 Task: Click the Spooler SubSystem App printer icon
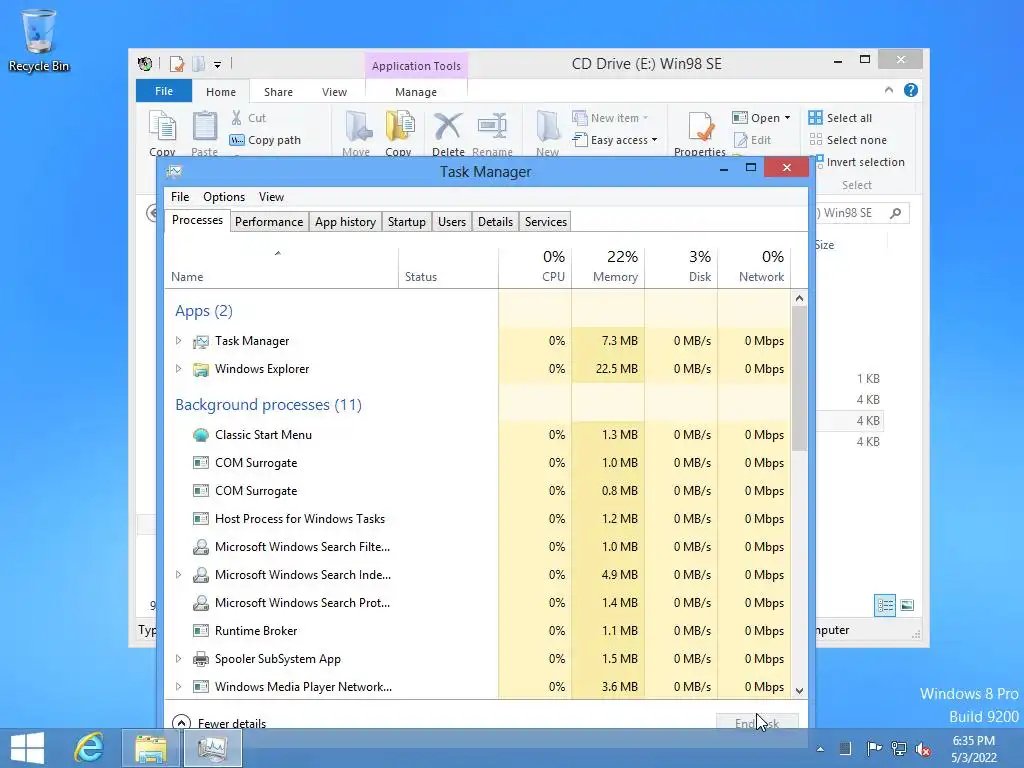coord(200,659)
